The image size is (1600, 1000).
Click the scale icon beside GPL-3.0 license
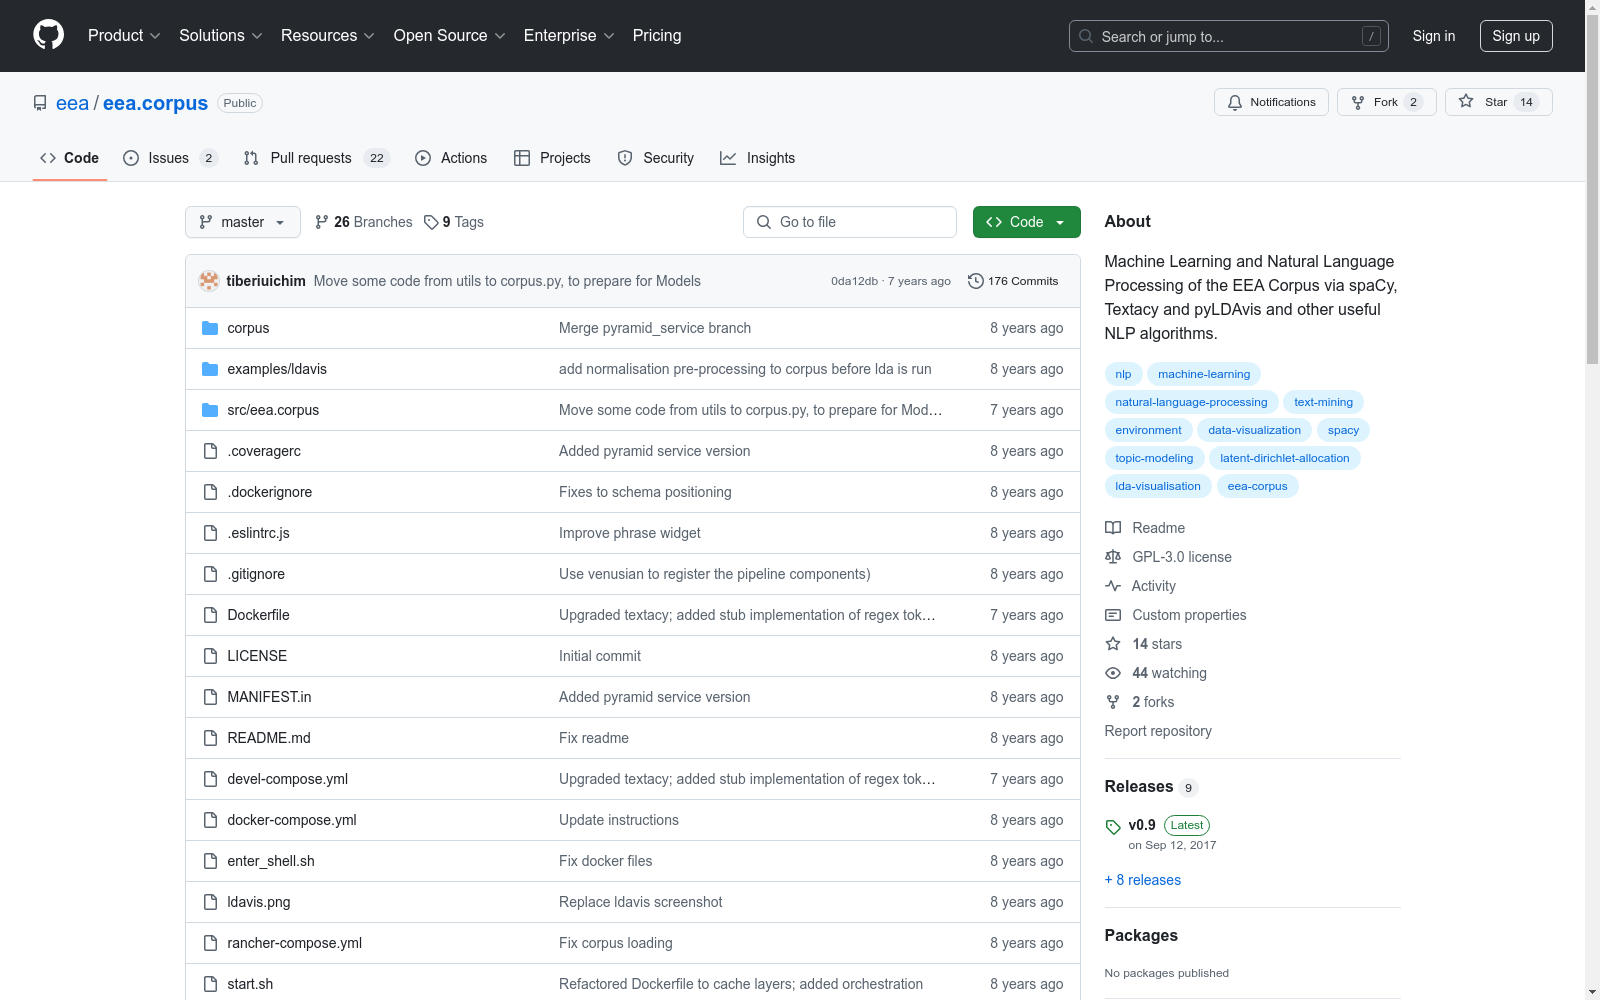pyautogui.click(x=1113, y=557)
